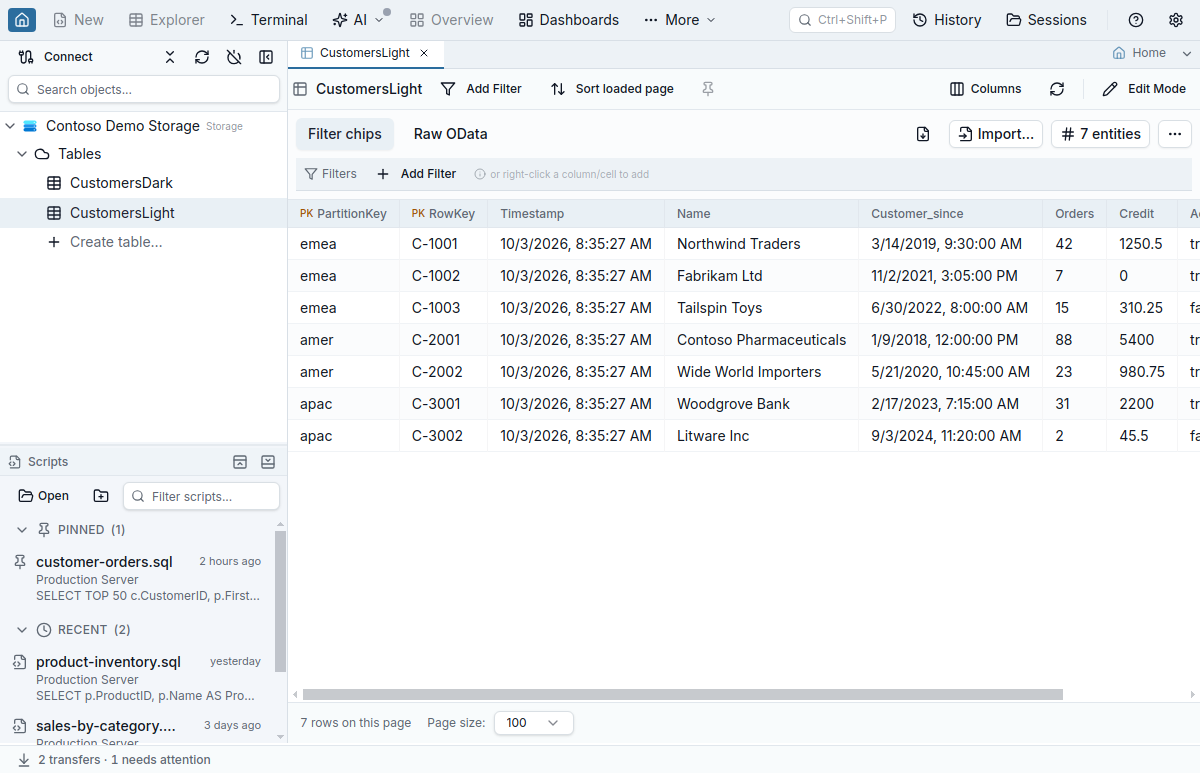The image size is (1200, 773).
Task: Click the Scripts list vertical scrollbar
Action: coord(280,602)
